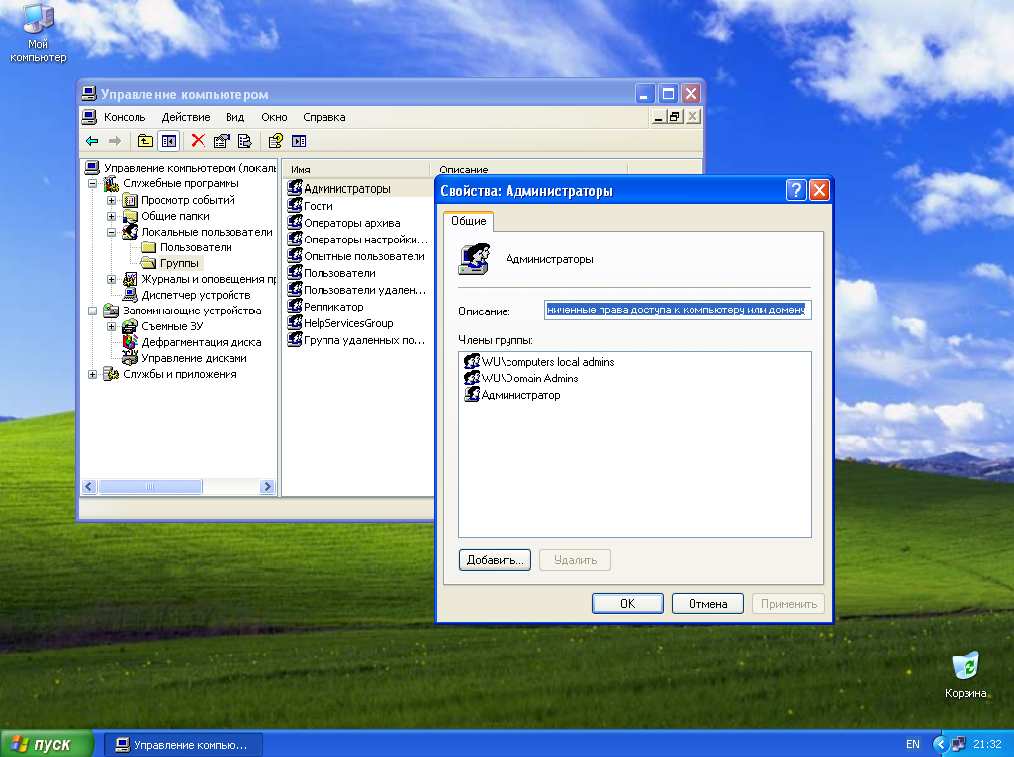Select the Пользователи удален... group row
Viewport: 1014px width, 757px height.
pyautogui.click(x=357, y=290)
